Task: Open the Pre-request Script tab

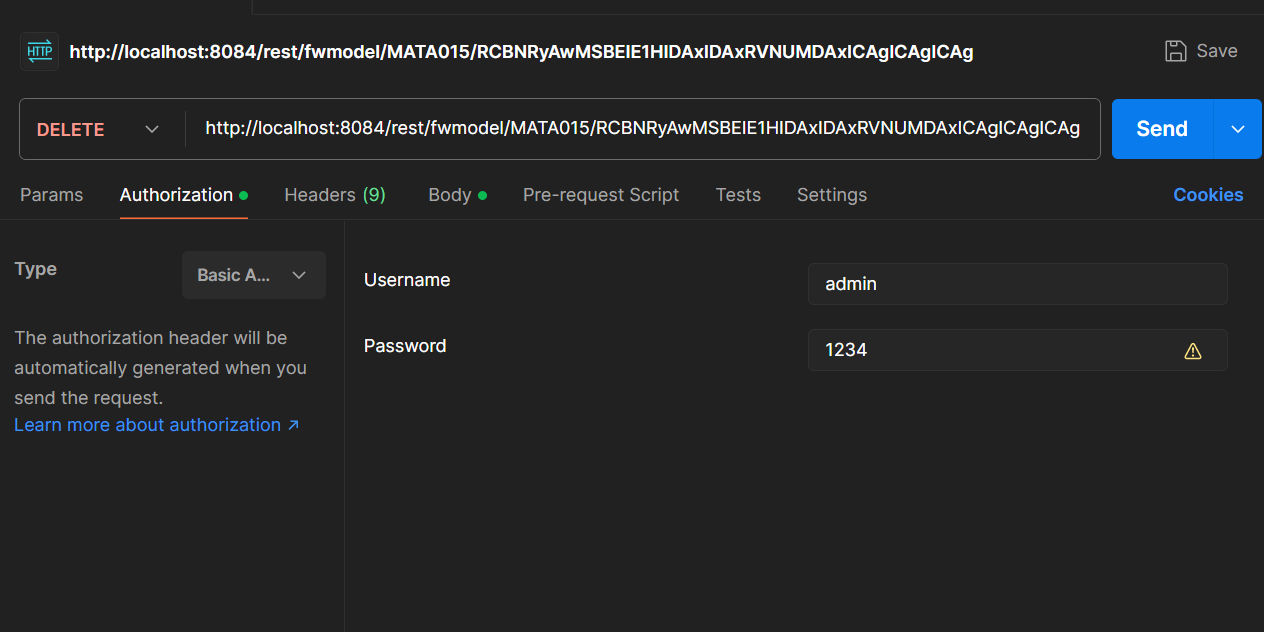Action: tap(600, 195)
